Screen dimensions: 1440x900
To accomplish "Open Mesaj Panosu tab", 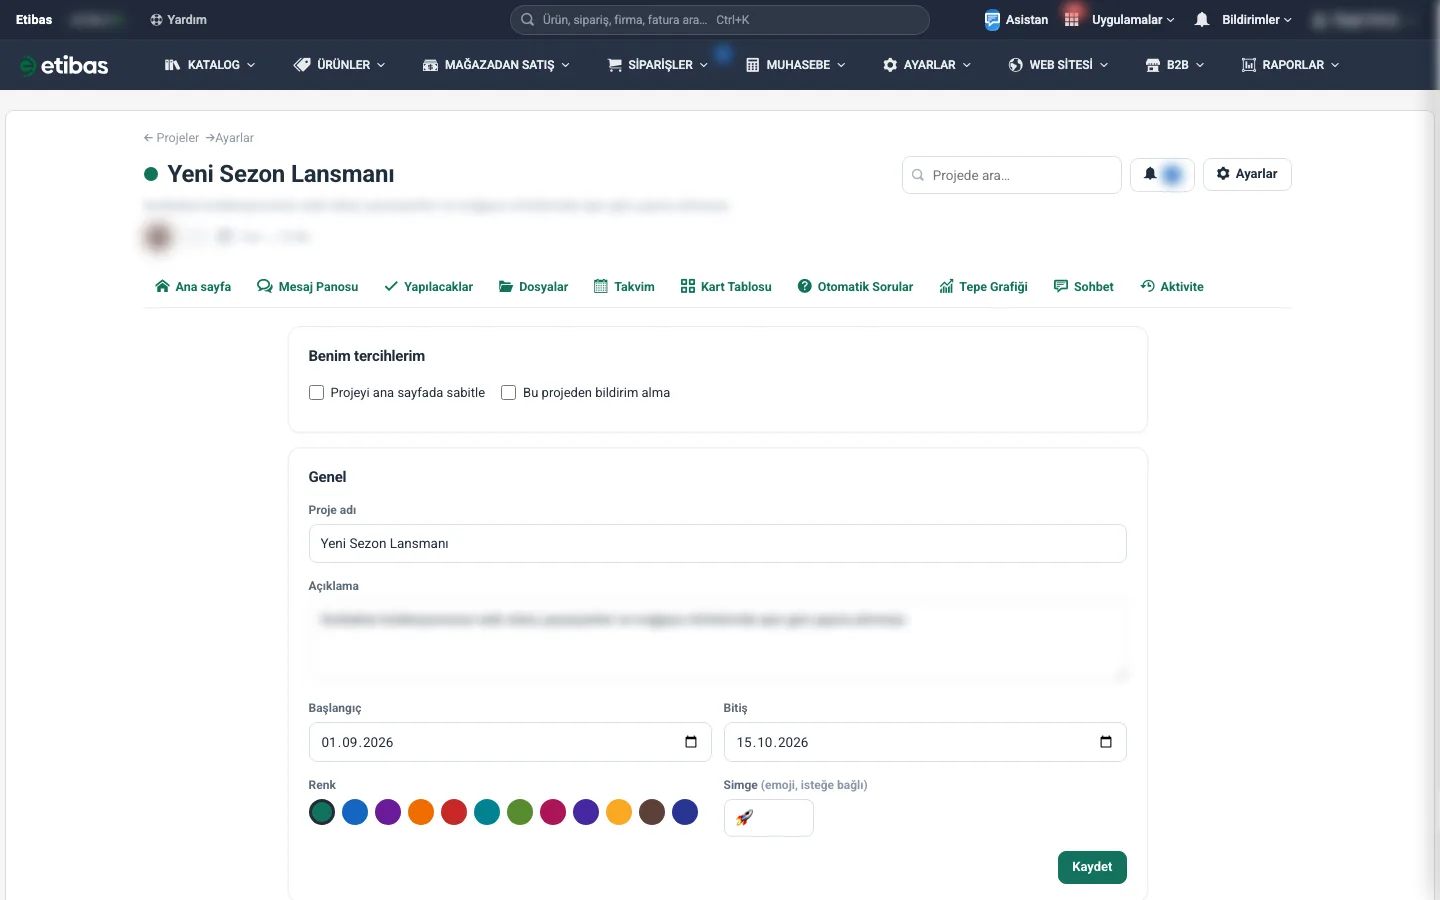I will (x=307, y=287).
